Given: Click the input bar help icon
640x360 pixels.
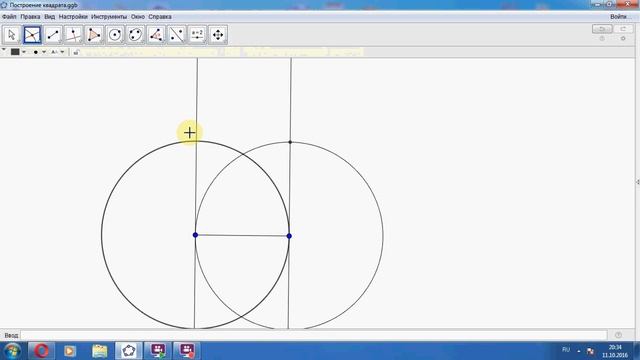Looking at the screenshot, I should pos(618,335).
